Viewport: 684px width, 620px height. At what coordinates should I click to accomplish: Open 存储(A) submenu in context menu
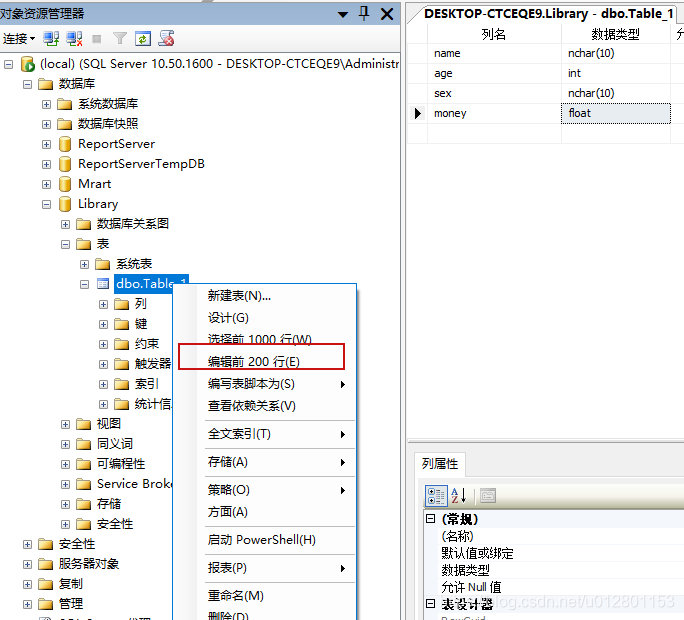point(265,462)
